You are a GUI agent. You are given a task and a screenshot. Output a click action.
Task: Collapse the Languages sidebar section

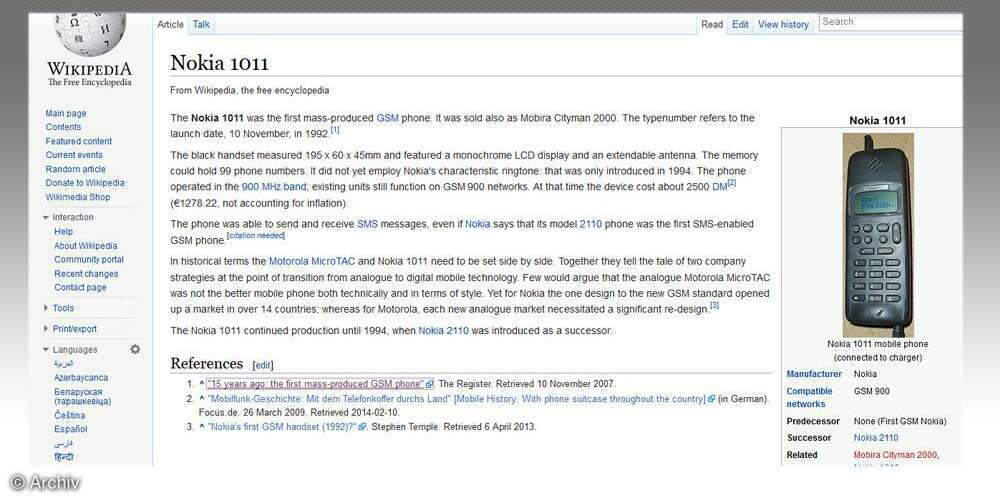pyautogui.click(x=47, y=349)
